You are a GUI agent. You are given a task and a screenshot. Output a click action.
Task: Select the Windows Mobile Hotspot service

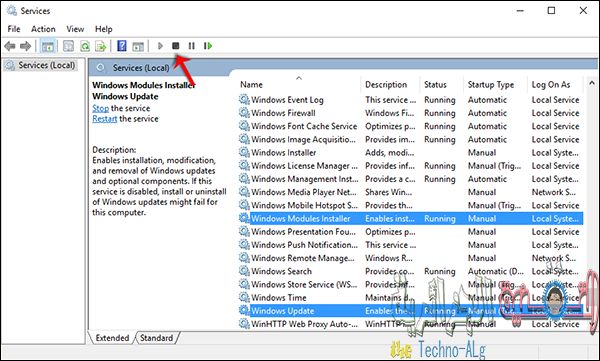(x=411, y=205)
